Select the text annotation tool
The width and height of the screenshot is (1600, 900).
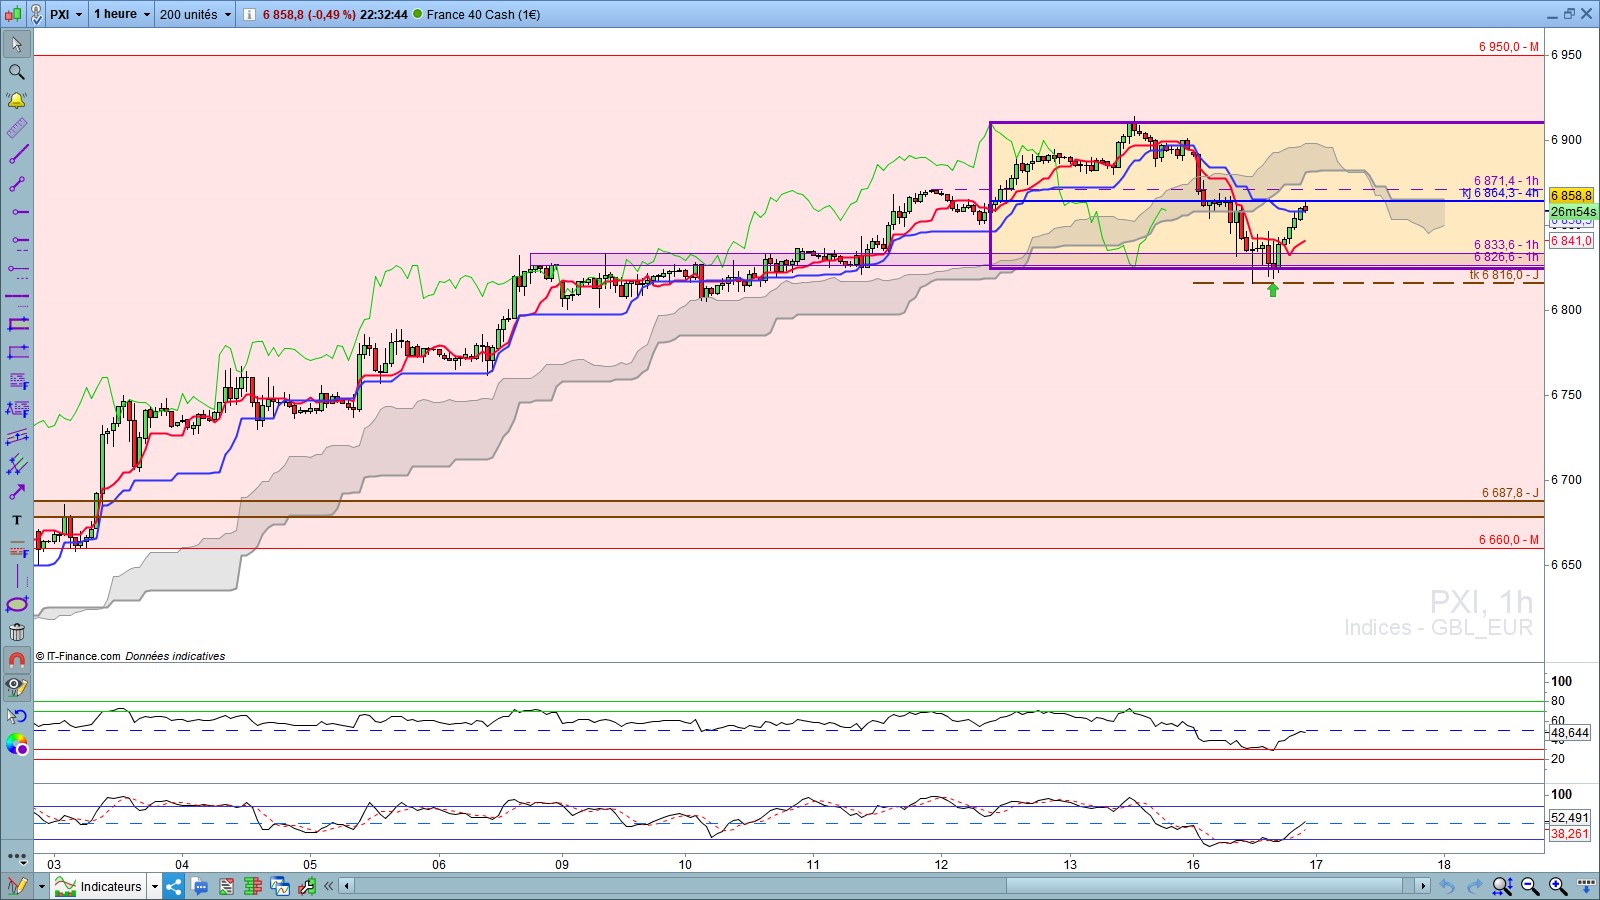pos(16,520)
